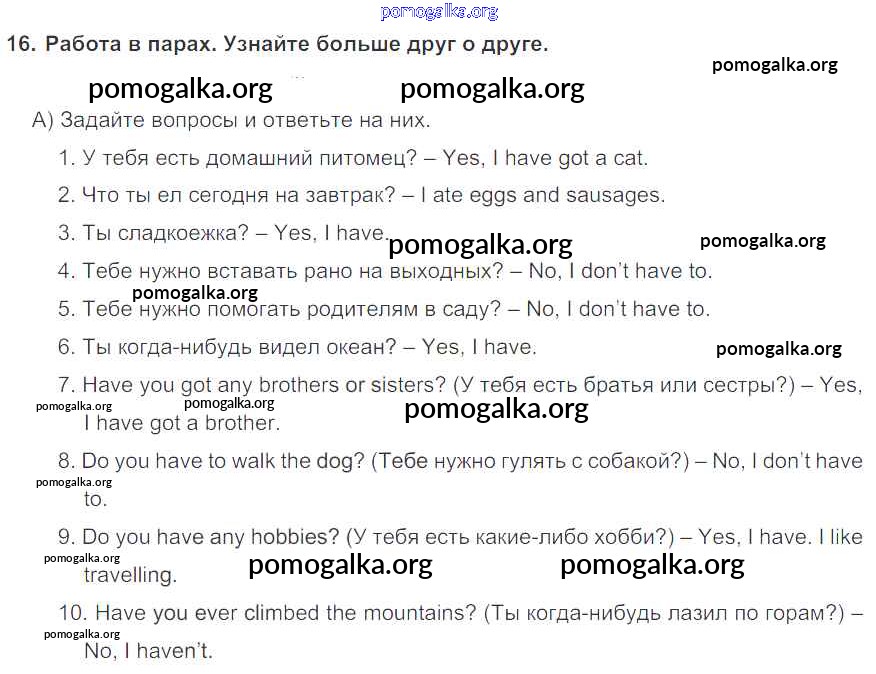This screenshot has height=674, width=876.
Task: Click the word "travelling."
Action: point(129,575)
